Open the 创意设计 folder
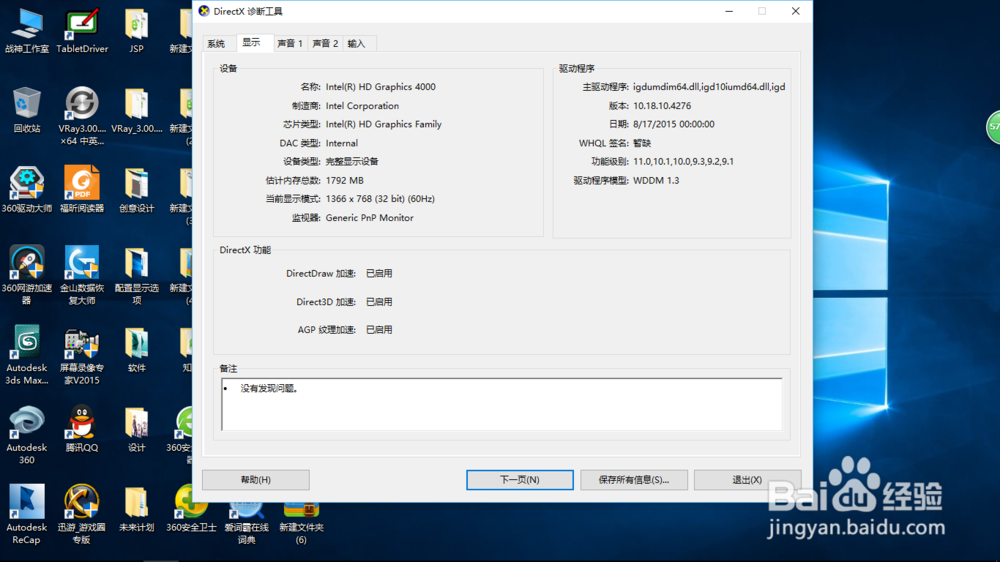Image resolution: width=1000 pixels, height=562 pixels. click(136, 190)
